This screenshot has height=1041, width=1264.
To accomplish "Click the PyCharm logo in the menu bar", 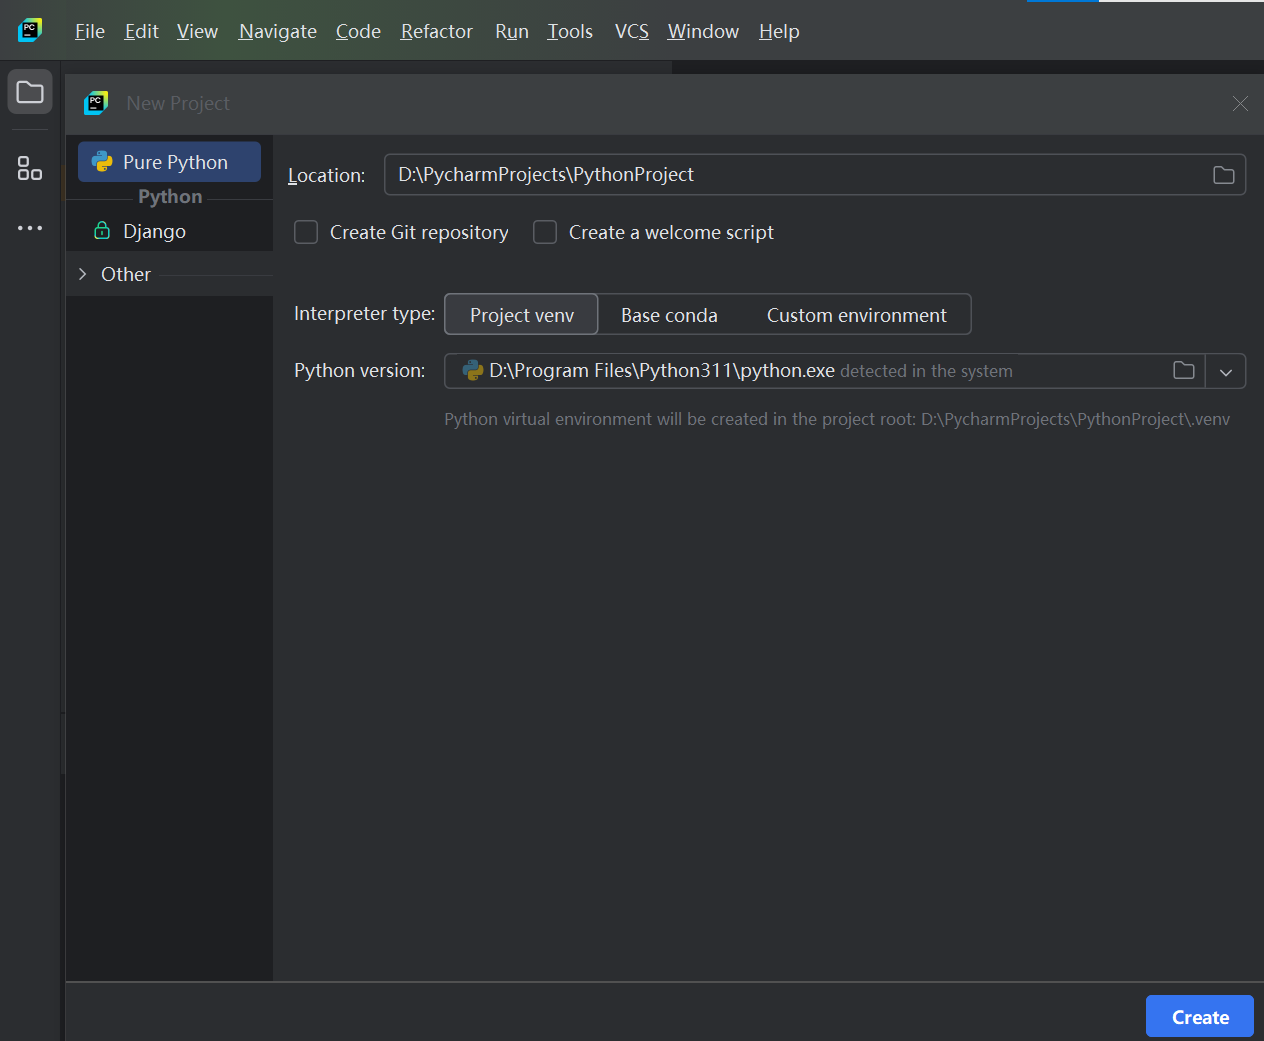I will pos(30,30).
